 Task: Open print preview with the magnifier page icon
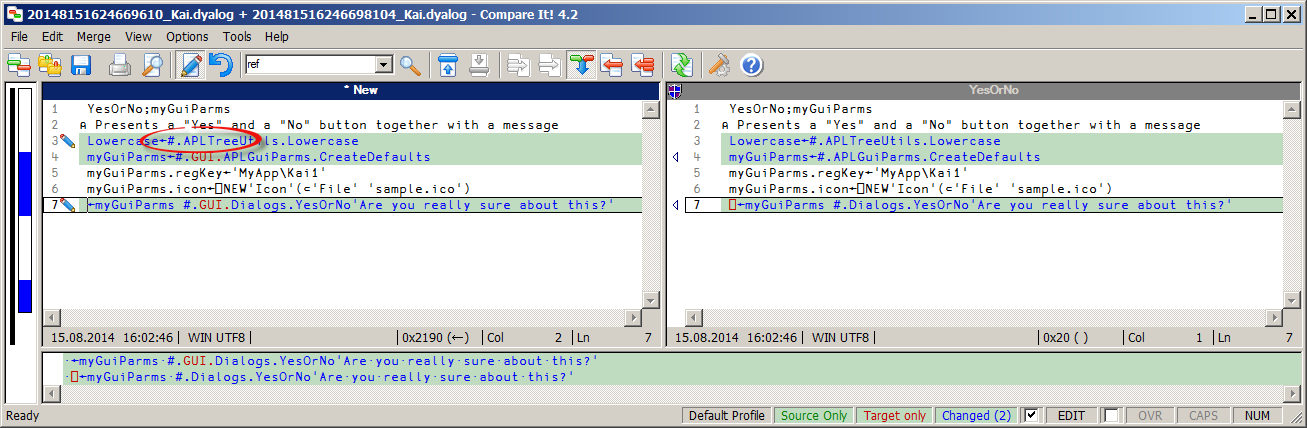tap(152, 66)
